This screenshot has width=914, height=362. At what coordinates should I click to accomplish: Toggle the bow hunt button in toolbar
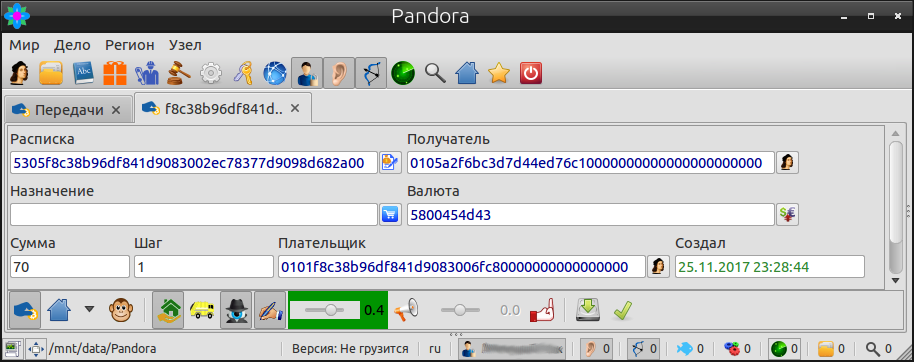371,73
